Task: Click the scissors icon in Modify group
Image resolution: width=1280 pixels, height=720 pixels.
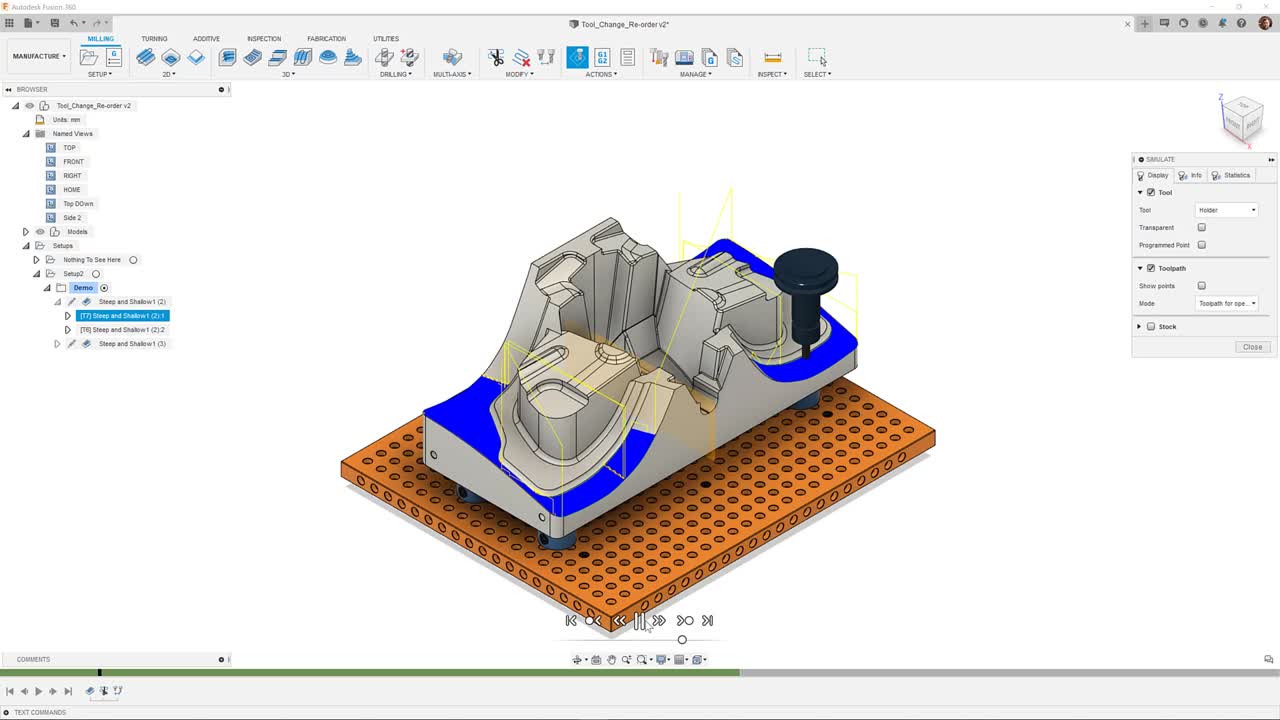Action: point(496,58)
